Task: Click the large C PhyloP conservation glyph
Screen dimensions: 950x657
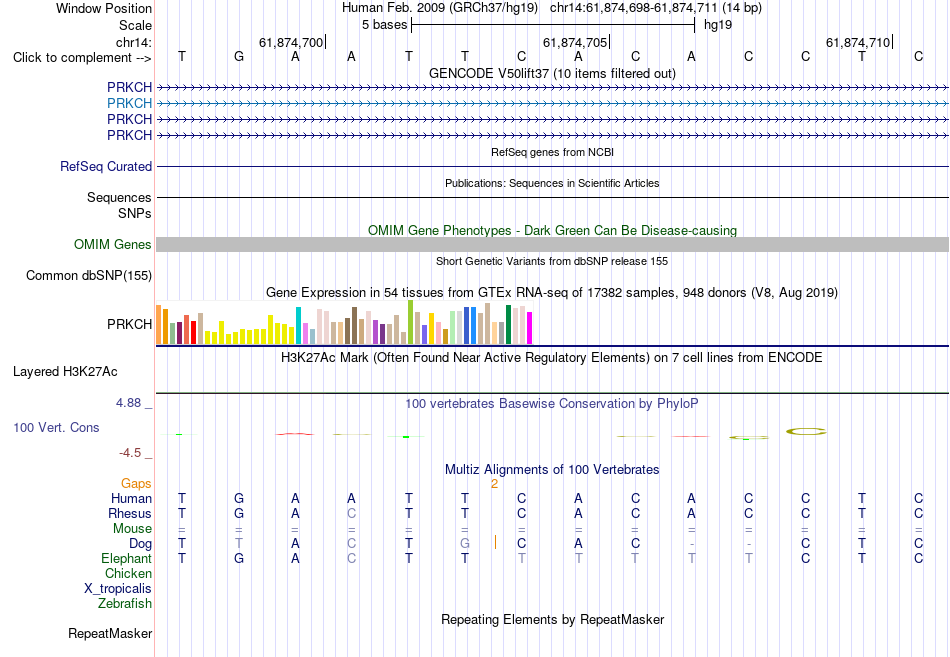Action: [806, 432]
